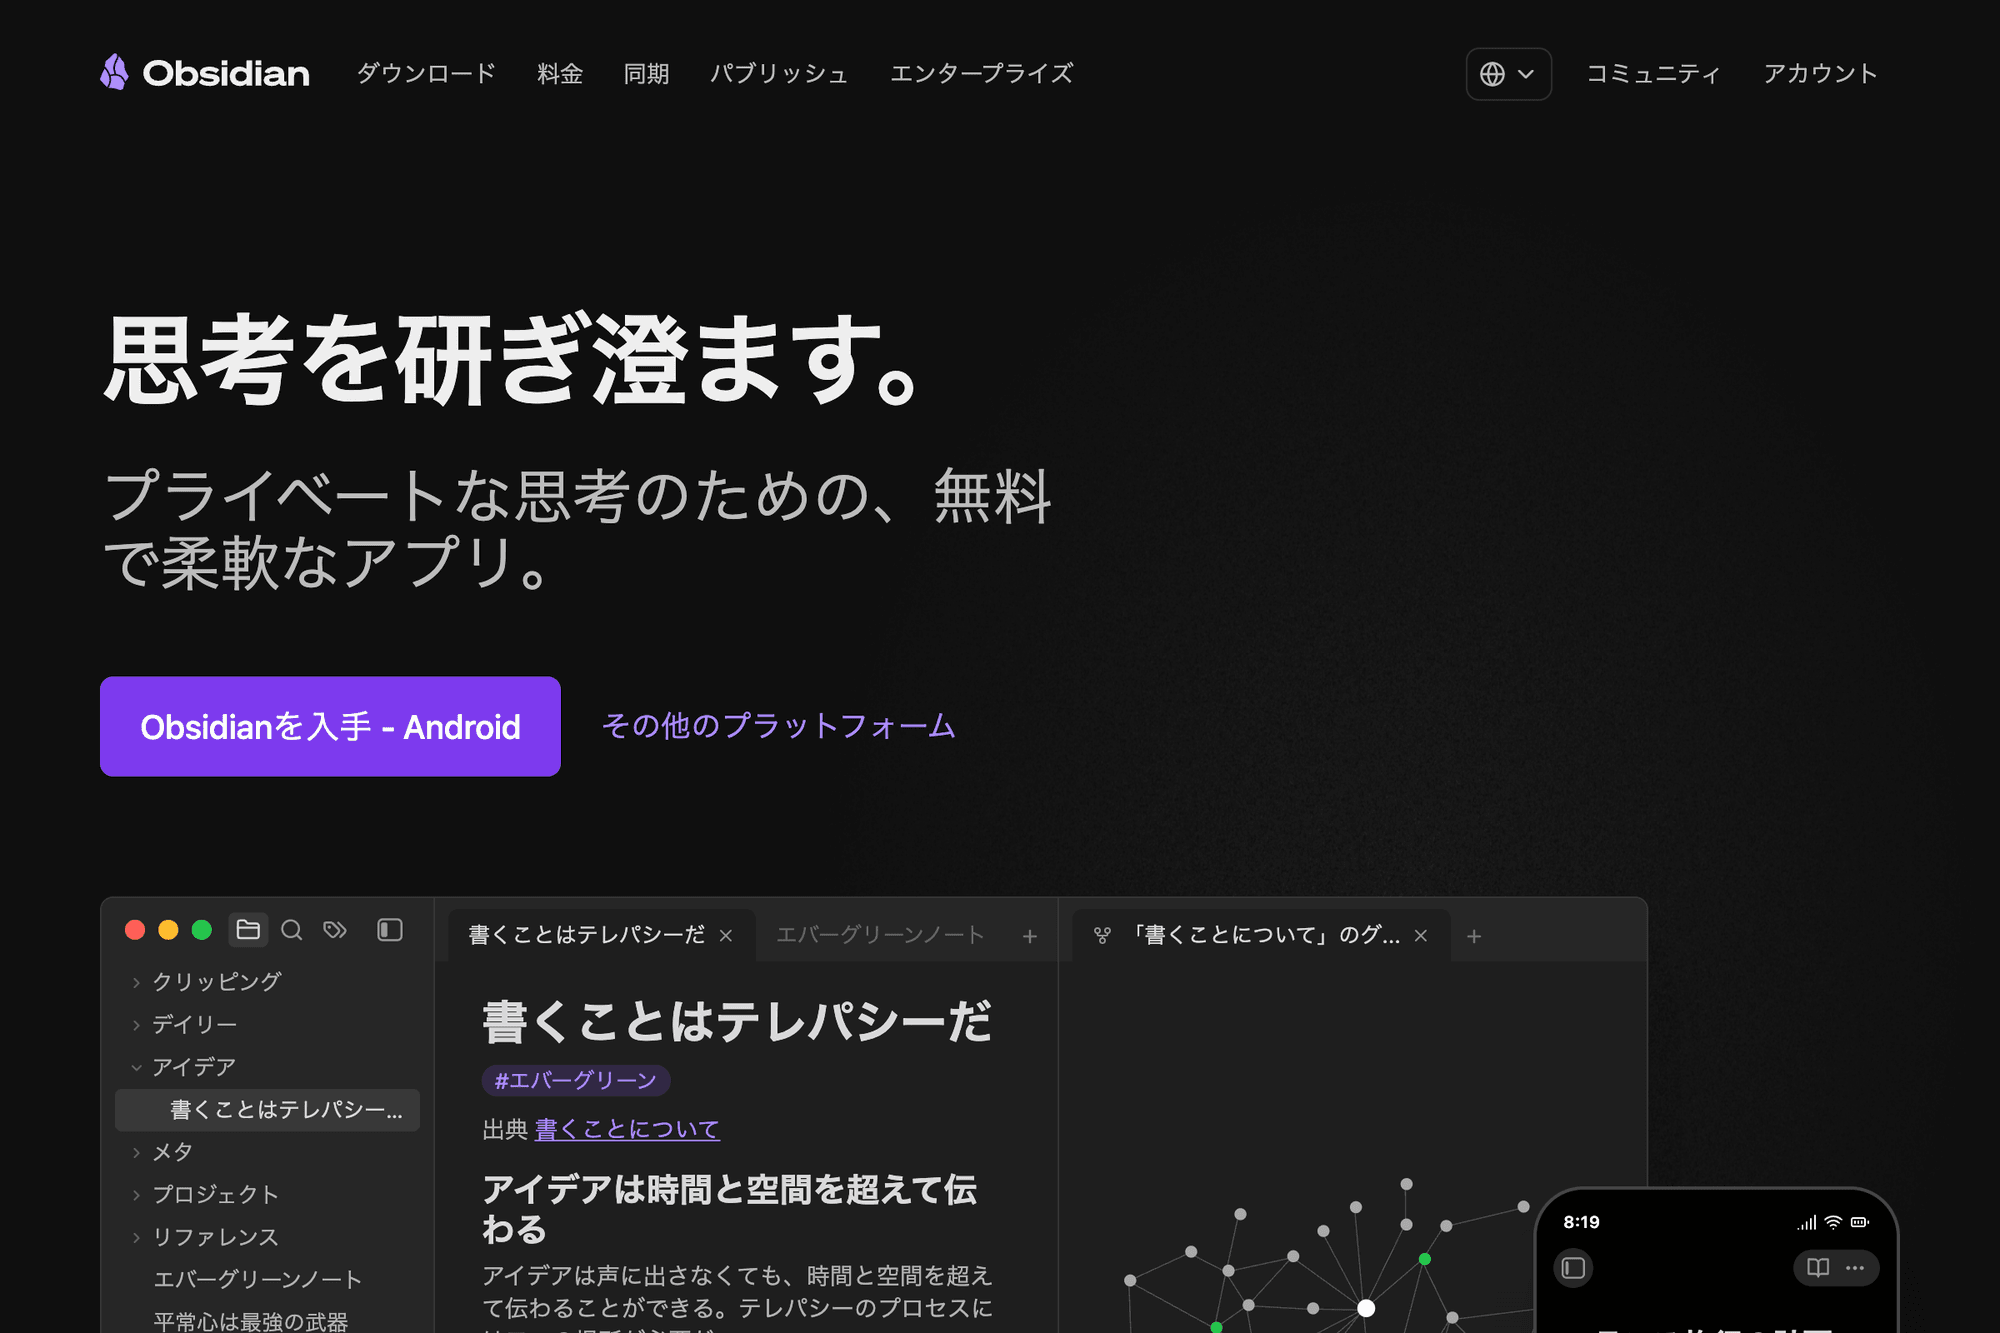Open the language globe dropdown
The image size is (2000, 1333).
[1508, 74]
